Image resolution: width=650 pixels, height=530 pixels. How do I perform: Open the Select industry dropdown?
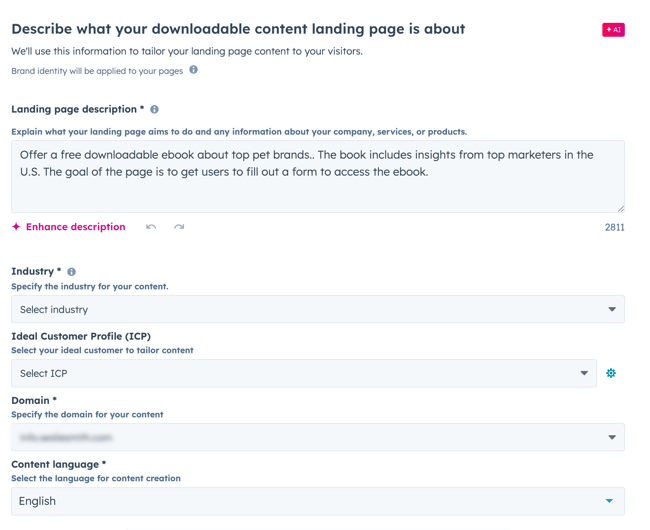[318, 309]
